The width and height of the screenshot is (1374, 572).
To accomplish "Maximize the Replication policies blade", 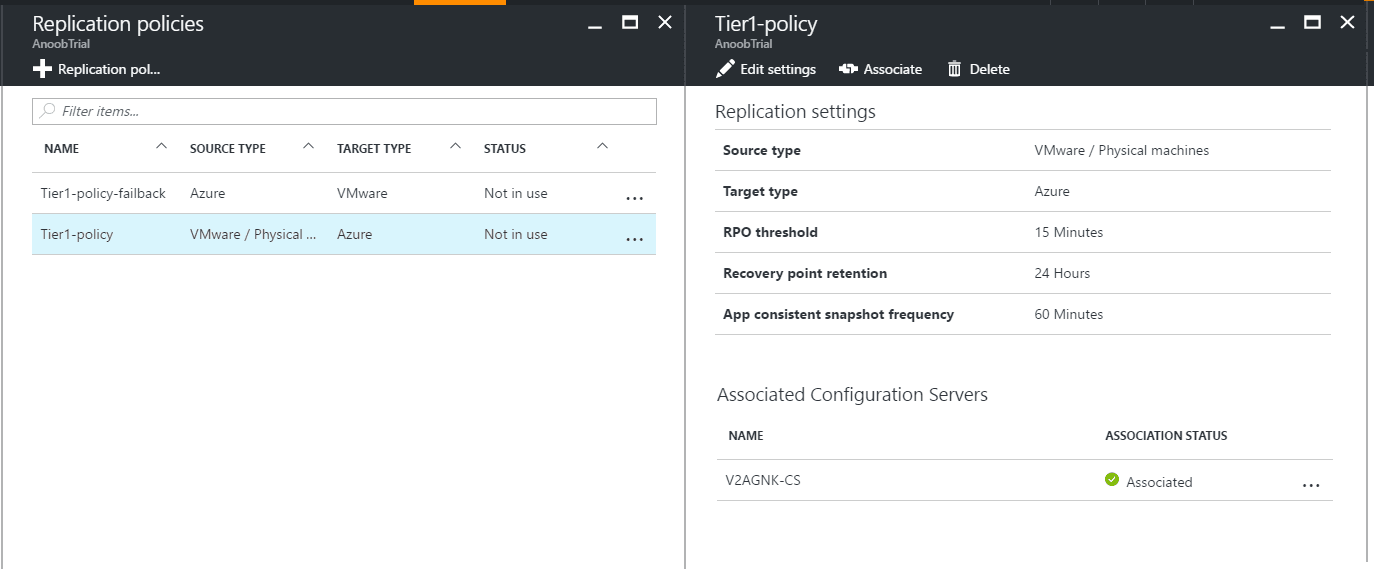I will pos(630,23).
